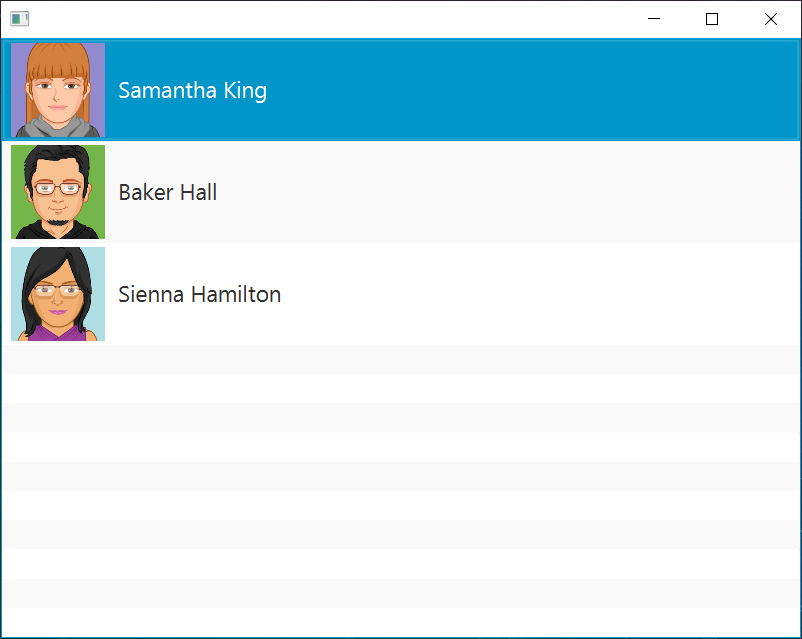This screenshot has height=639, width=802.
Task: Maximize the window
Action: pos(712,19)
